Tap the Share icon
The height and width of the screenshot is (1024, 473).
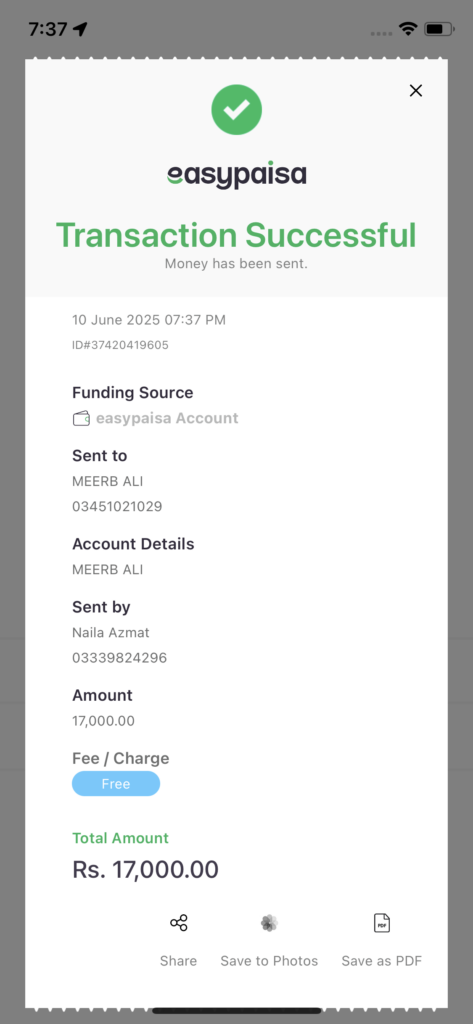pyautogui.click(x=178, y=923)
